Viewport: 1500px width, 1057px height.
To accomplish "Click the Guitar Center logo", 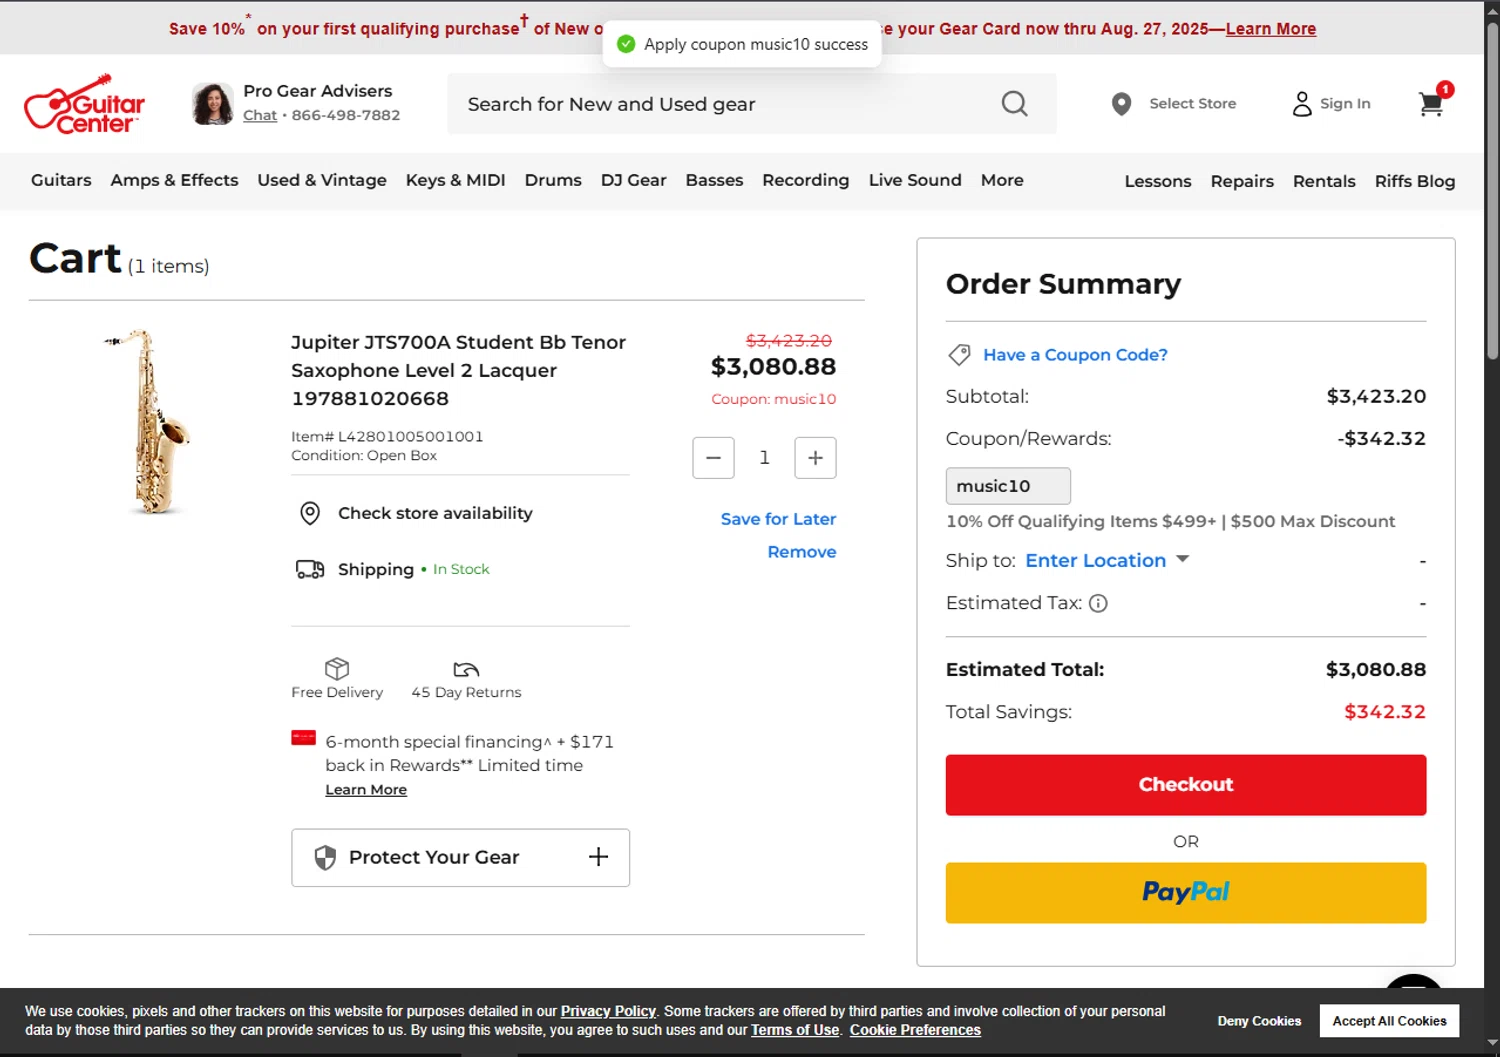I will tap(84, 104).
